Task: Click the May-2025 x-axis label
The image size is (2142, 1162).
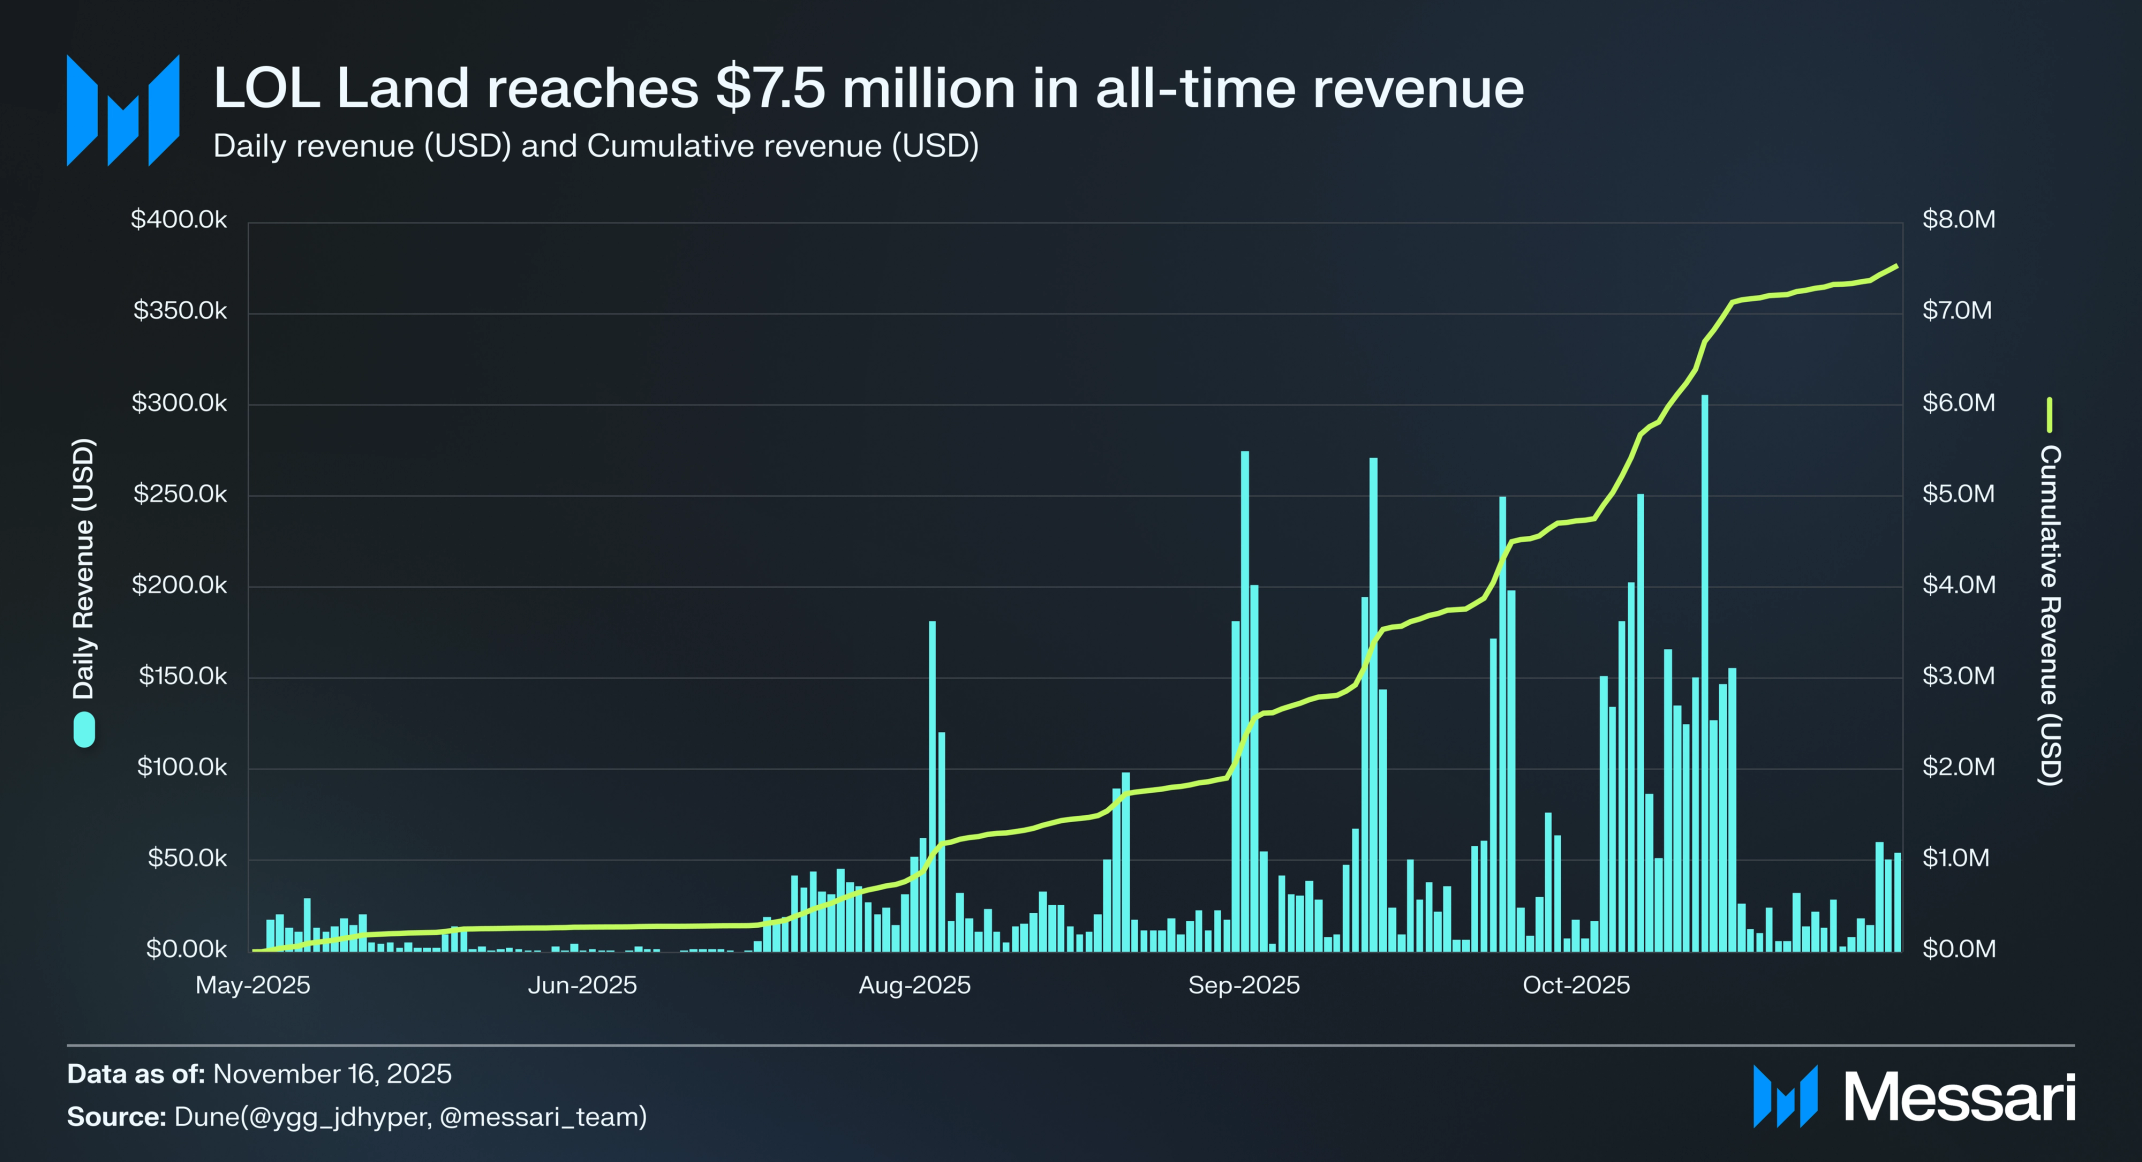Action: point(253,985)
